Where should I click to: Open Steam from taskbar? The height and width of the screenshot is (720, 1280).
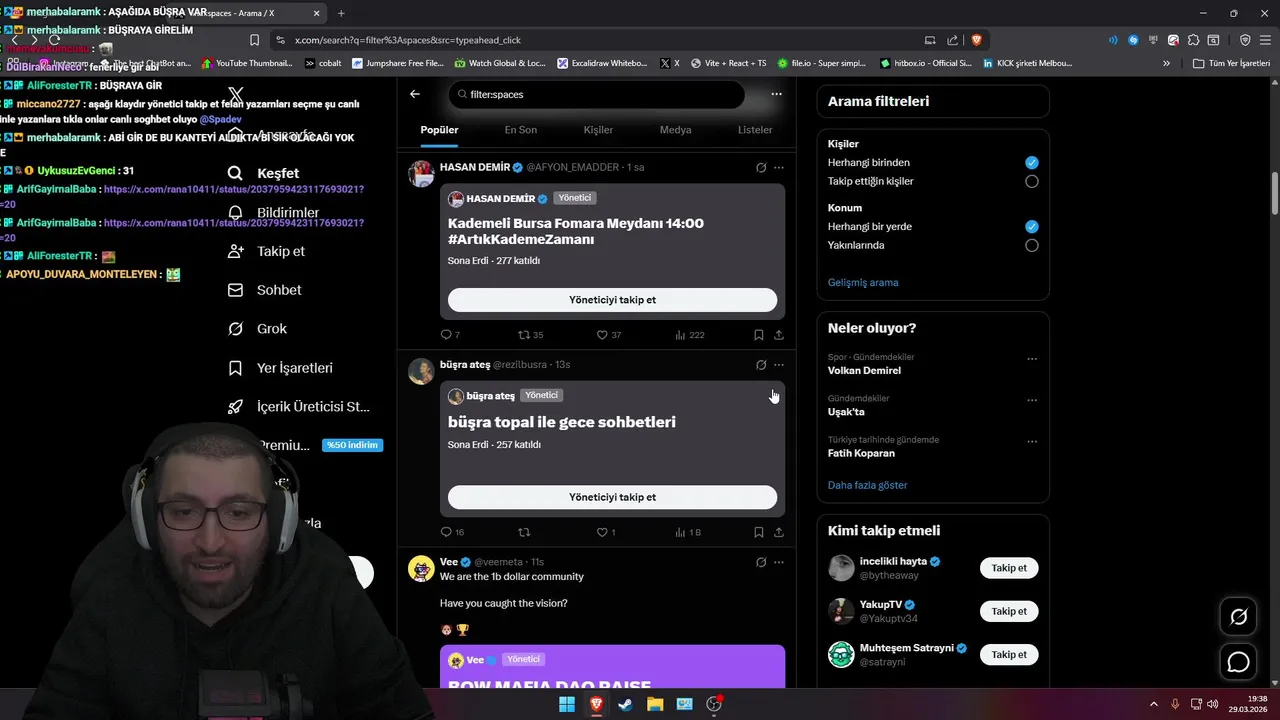pyautogui.click(x=625, y=704)
